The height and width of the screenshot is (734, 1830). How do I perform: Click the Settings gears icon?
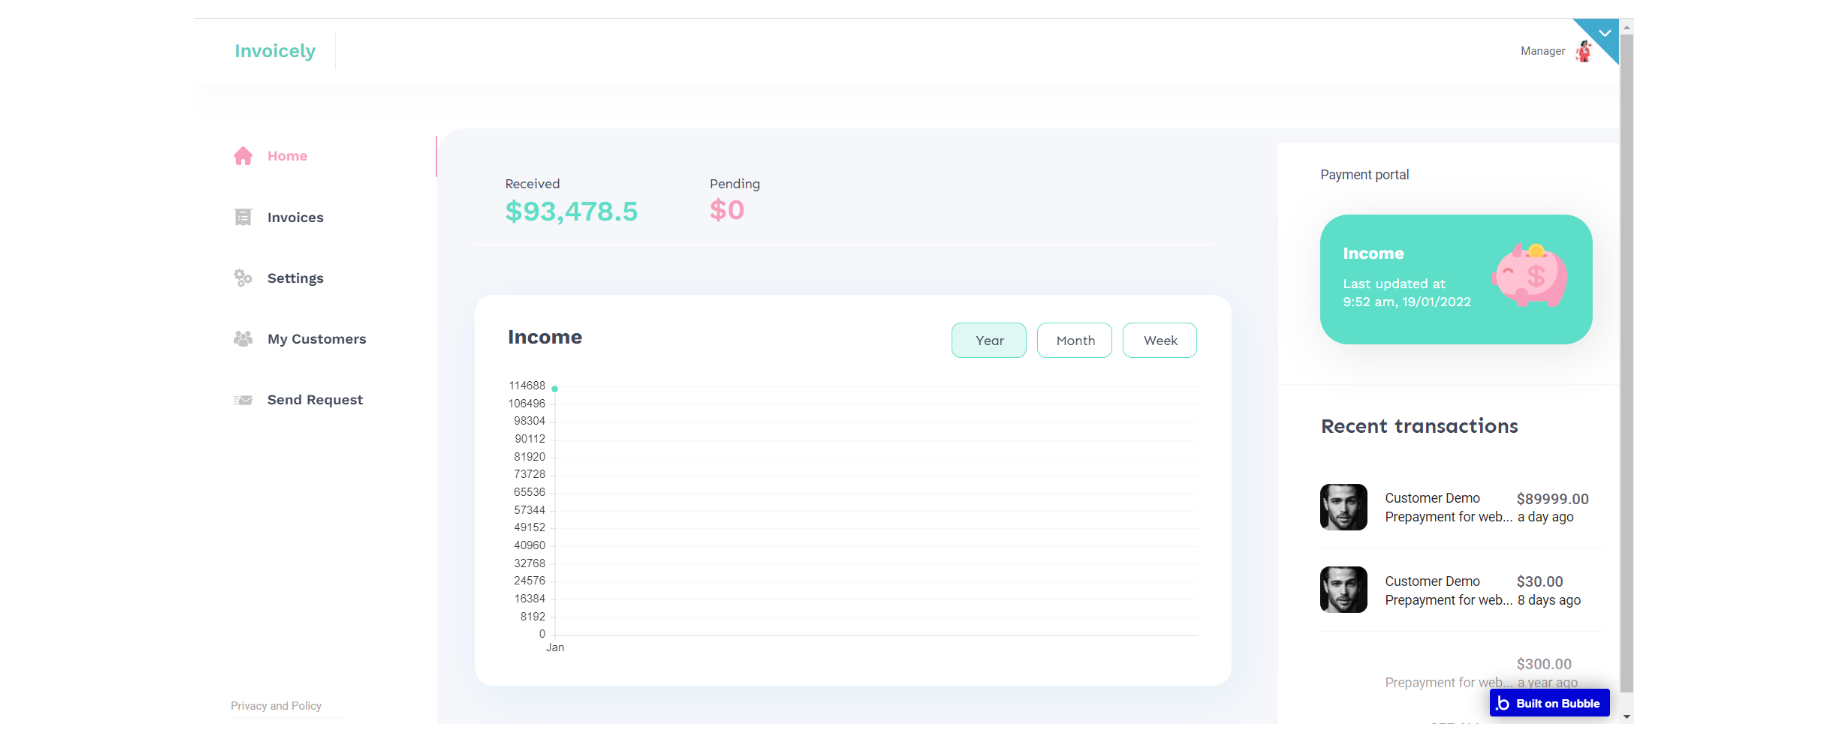pyautogui.click(x=243, y=278)
